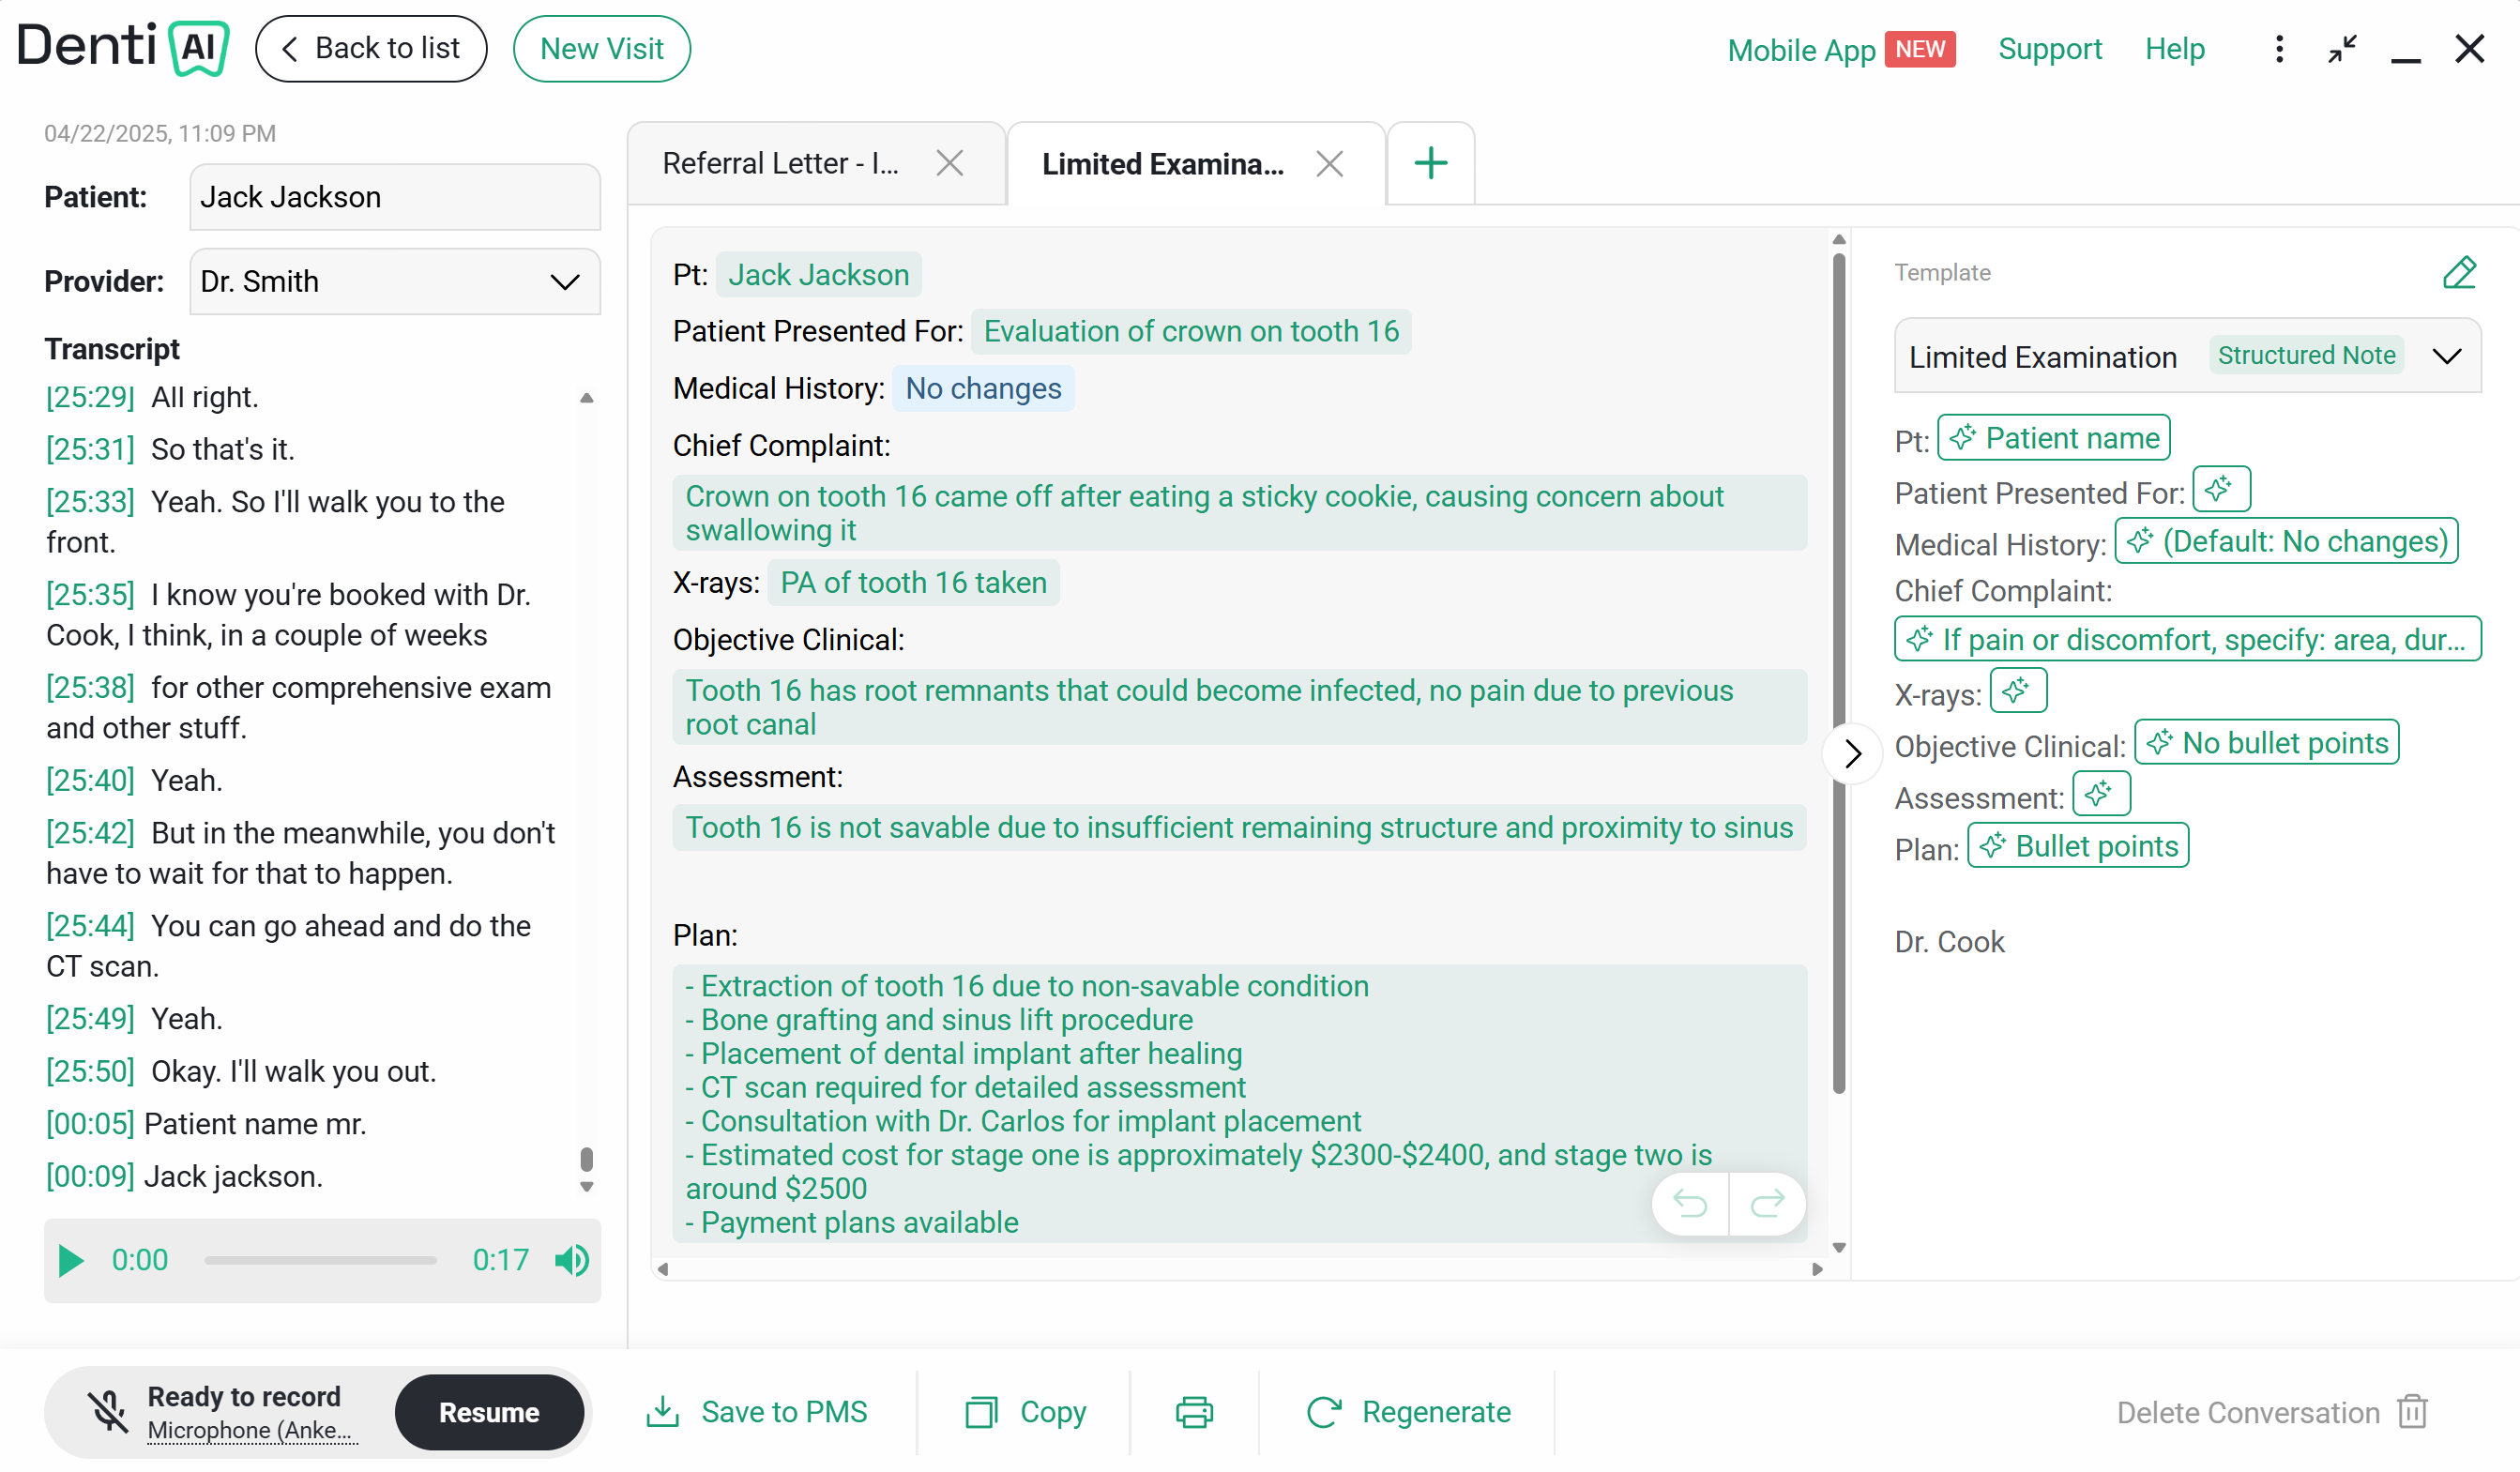The width and height of the screenshot is (2520, 1472).
Task: Resume the recording
Action: pyautogui.click(x=489, y=1411)
